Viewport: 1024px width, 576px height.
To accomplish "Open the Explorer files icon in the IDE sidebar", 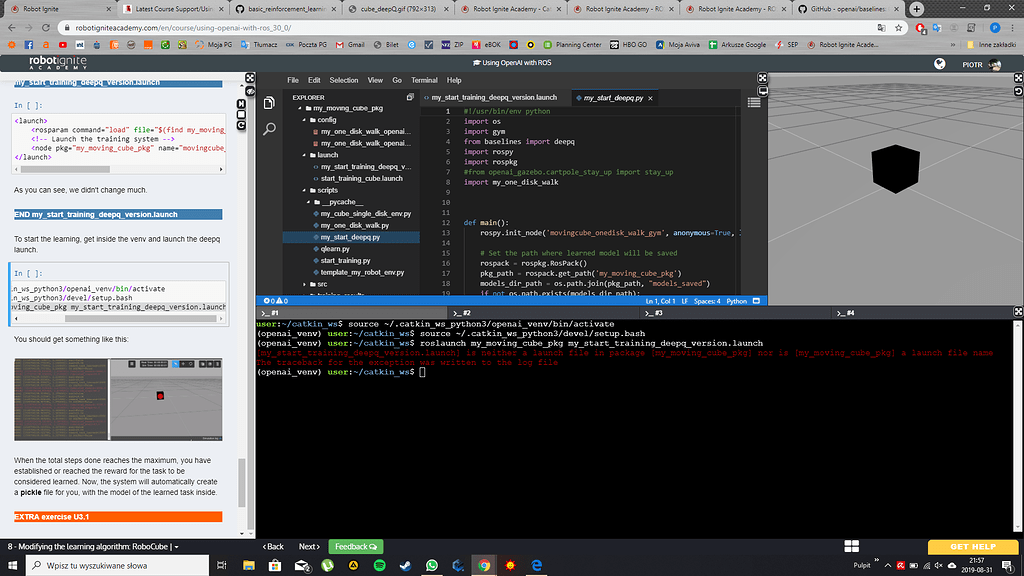I will tap(270, 100).
